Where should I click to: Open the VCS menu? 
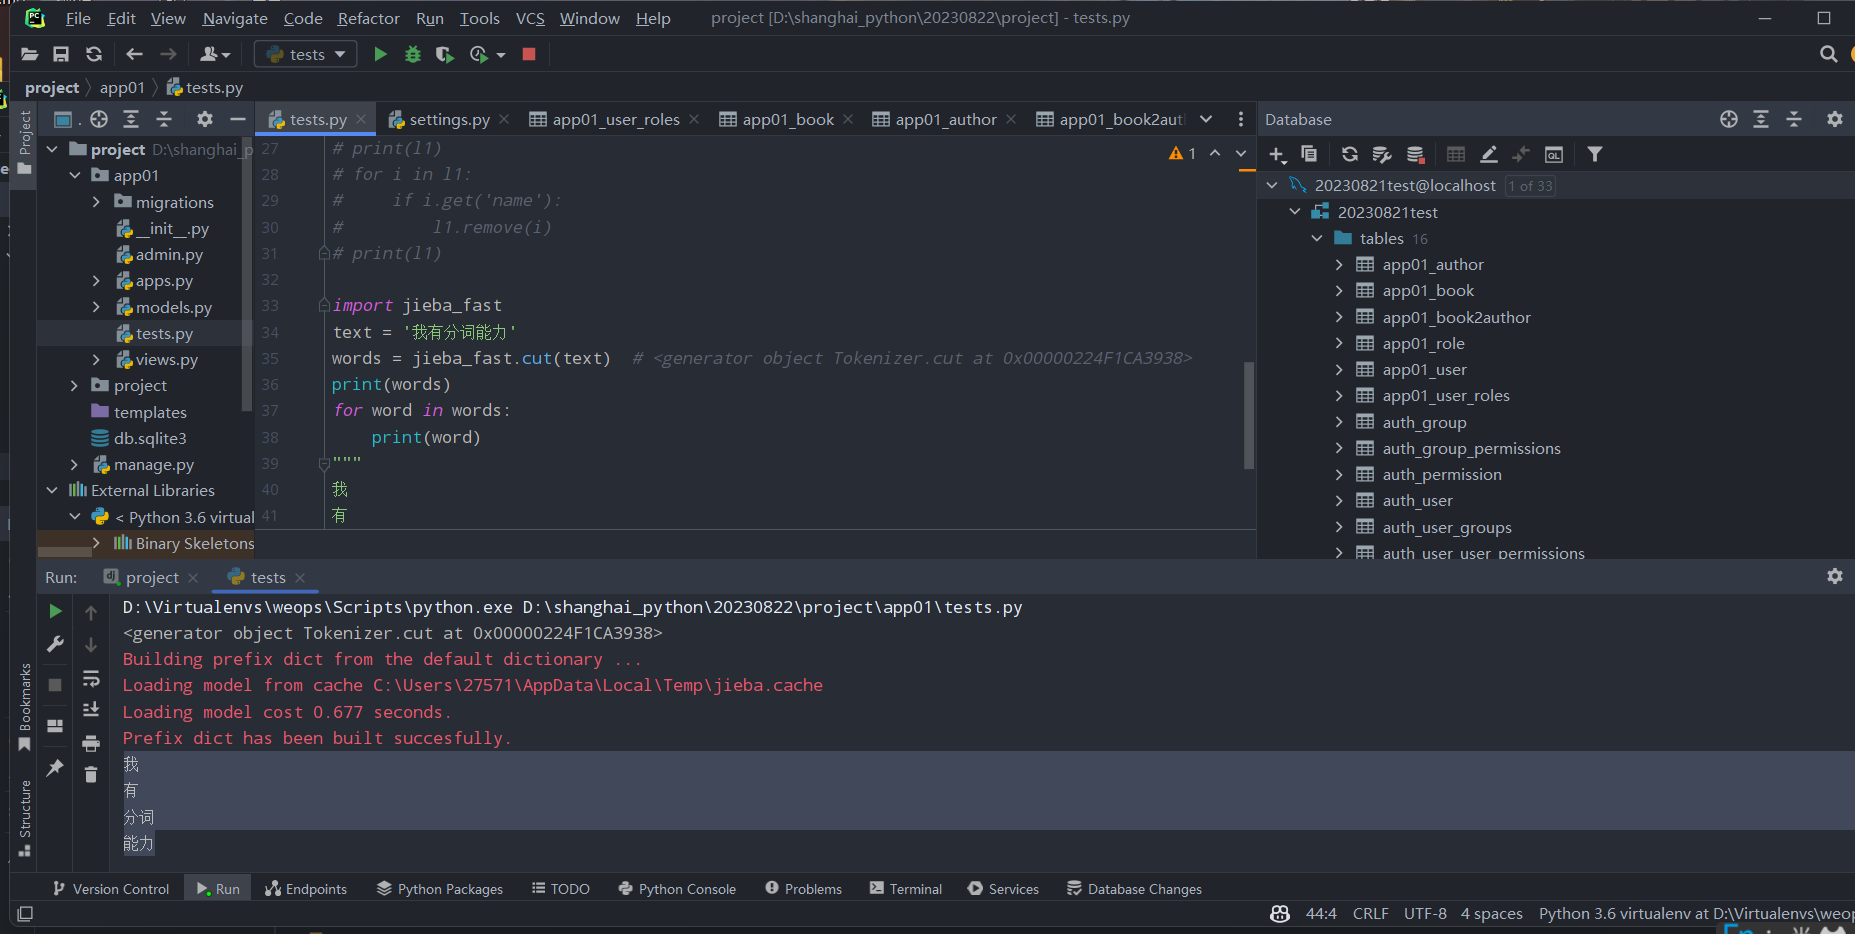click(x=530, y=18)
